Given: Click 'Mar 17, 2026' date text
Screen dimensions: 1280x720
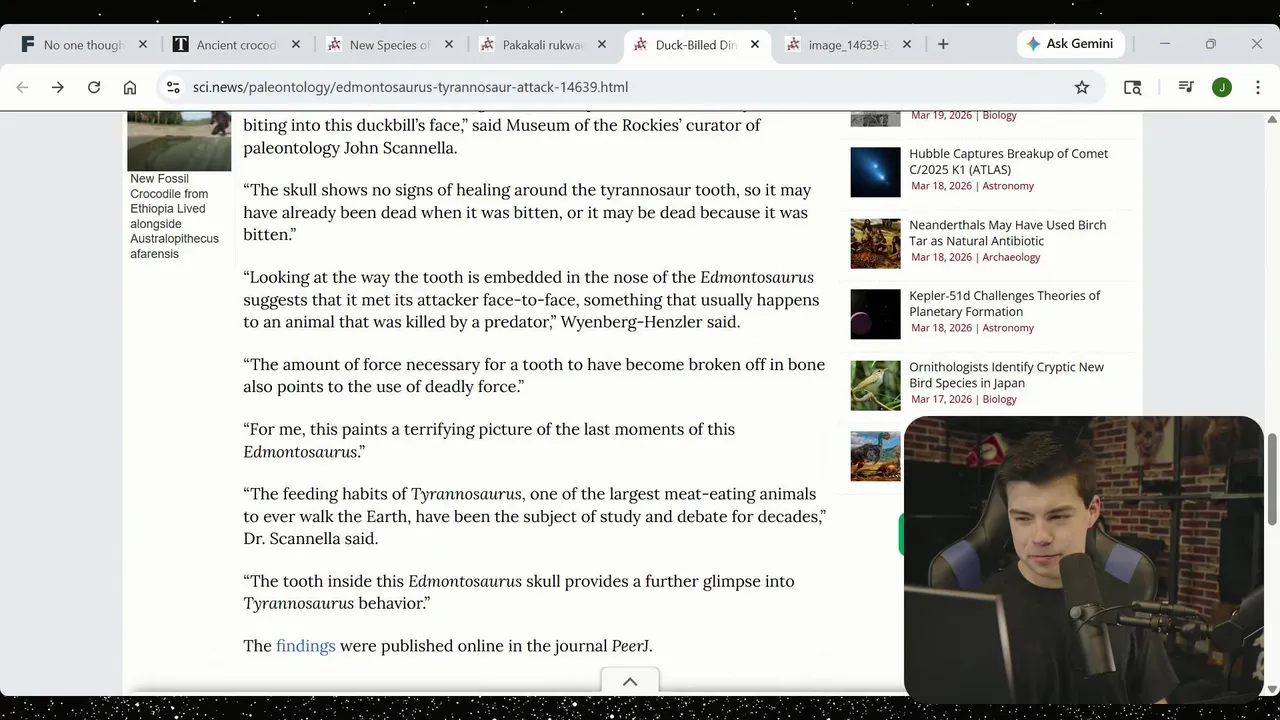Looking at the screenshot, I should 941,399.
